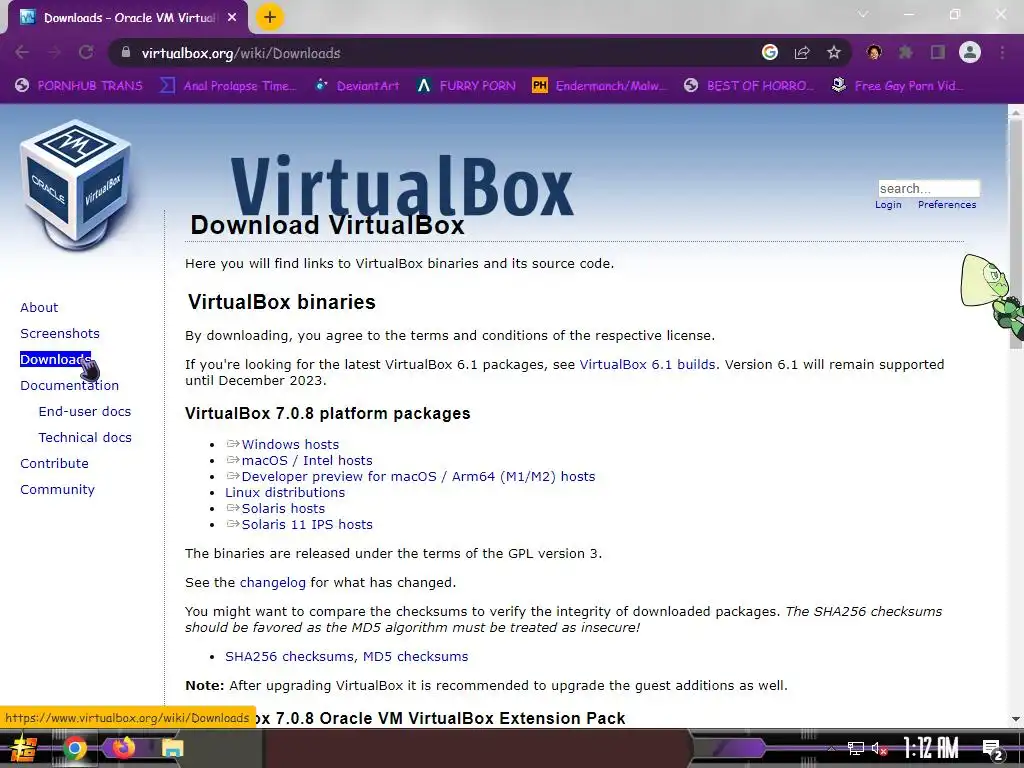Click the page scrollbar down arrow
1024x768 pixels.
1016,719
